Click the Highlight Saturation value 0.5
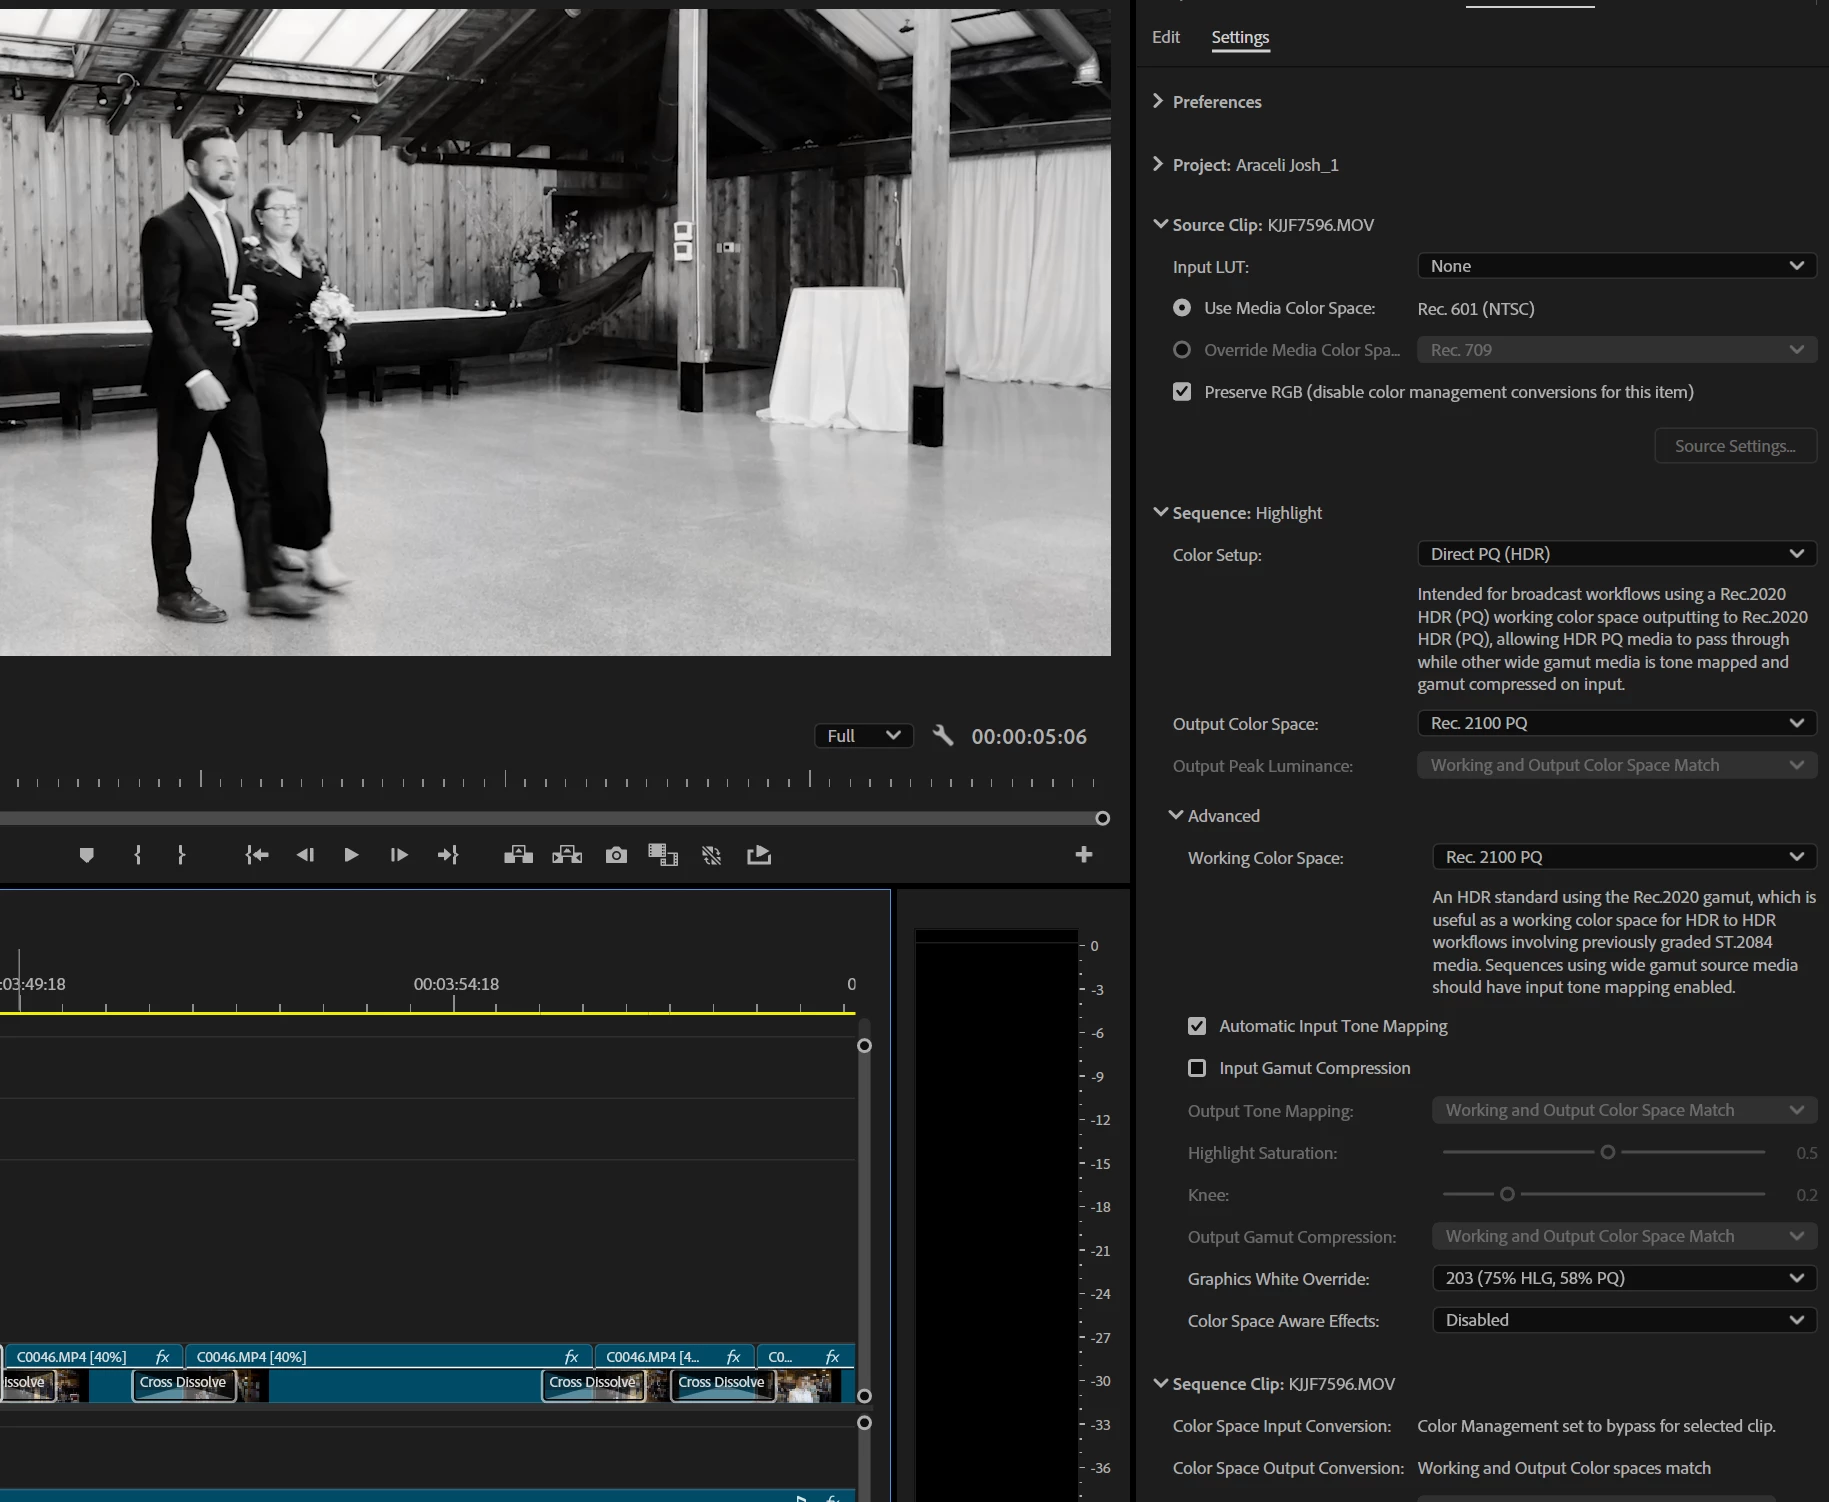 (x=1806, y=1153)
